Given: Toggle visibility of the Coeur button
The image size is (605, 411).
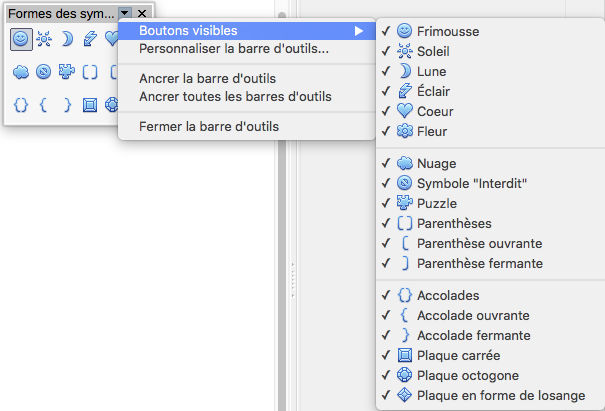Looking at the screenshot, I should pyautogui.click(x=490, y=111).
